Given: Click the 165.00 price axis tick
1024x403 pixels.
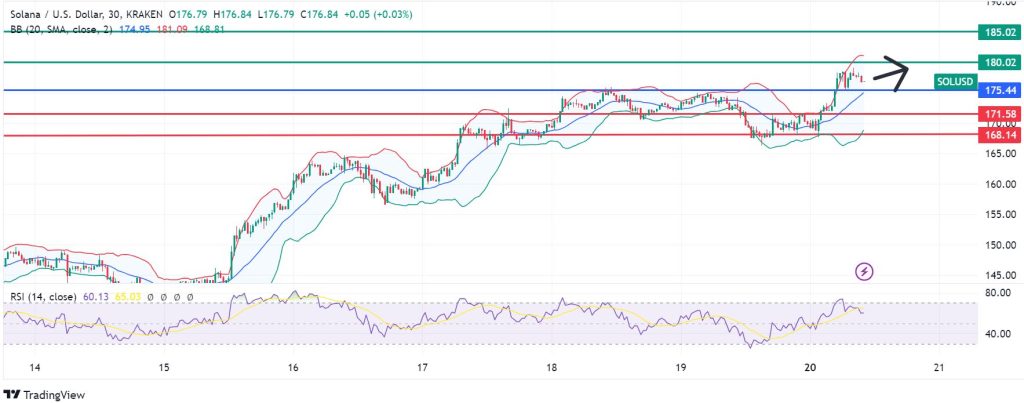Looking at the screenshot, I should (1002, 153).
